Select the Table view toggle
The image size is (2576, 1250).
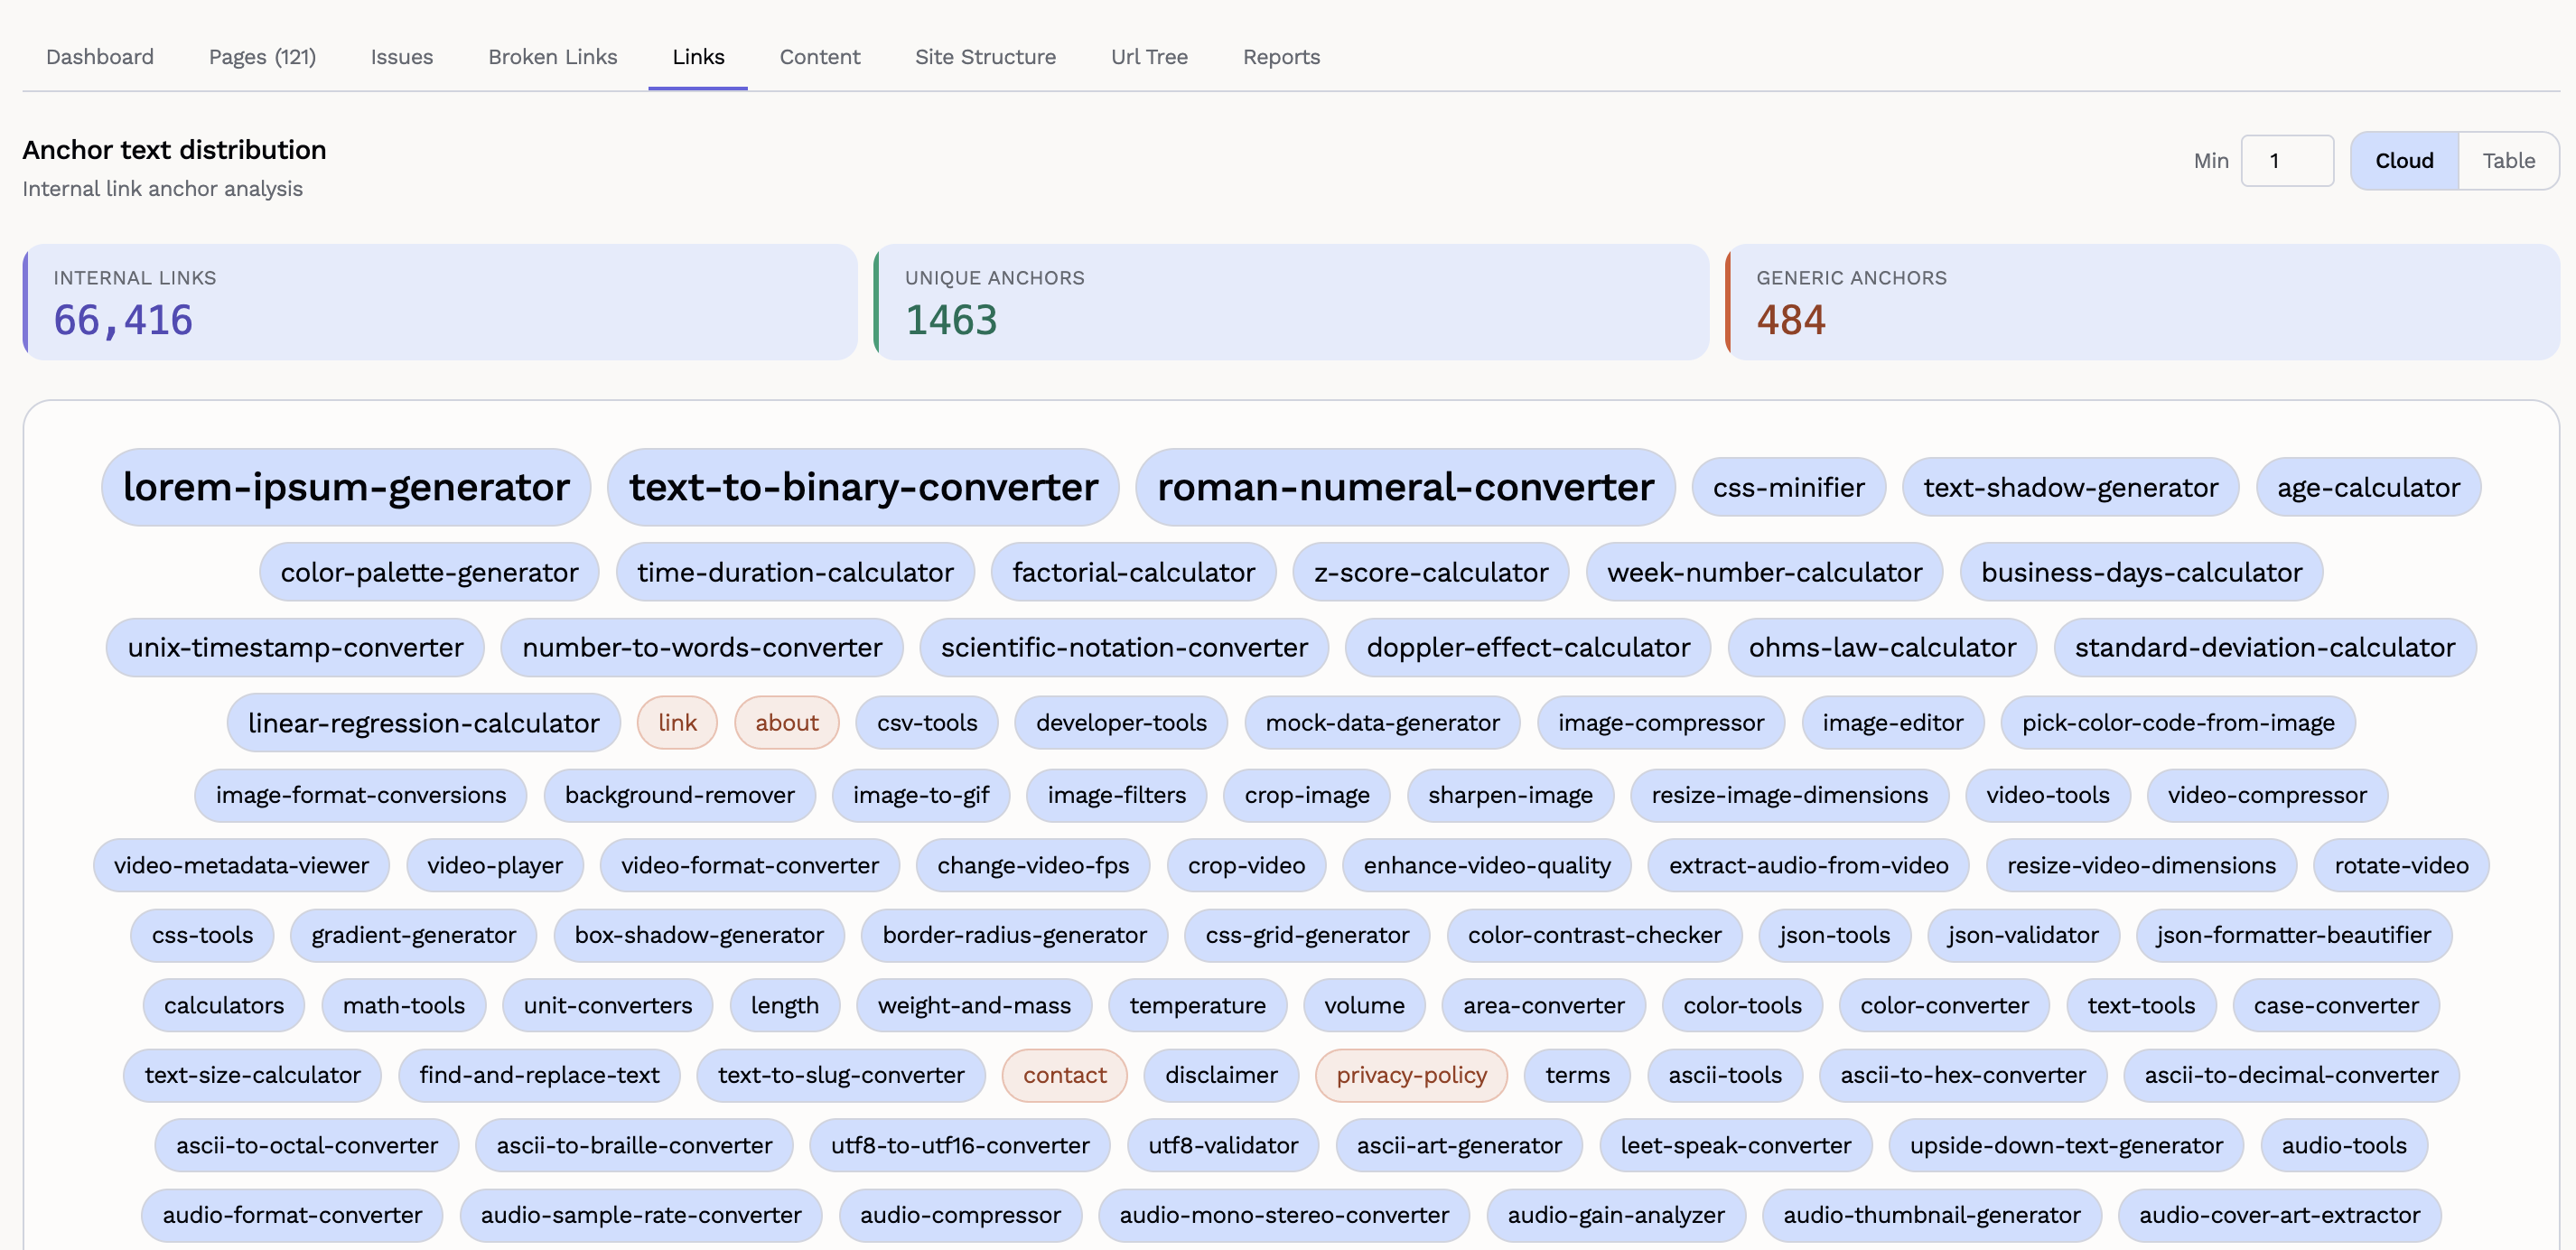point(2507,161)
